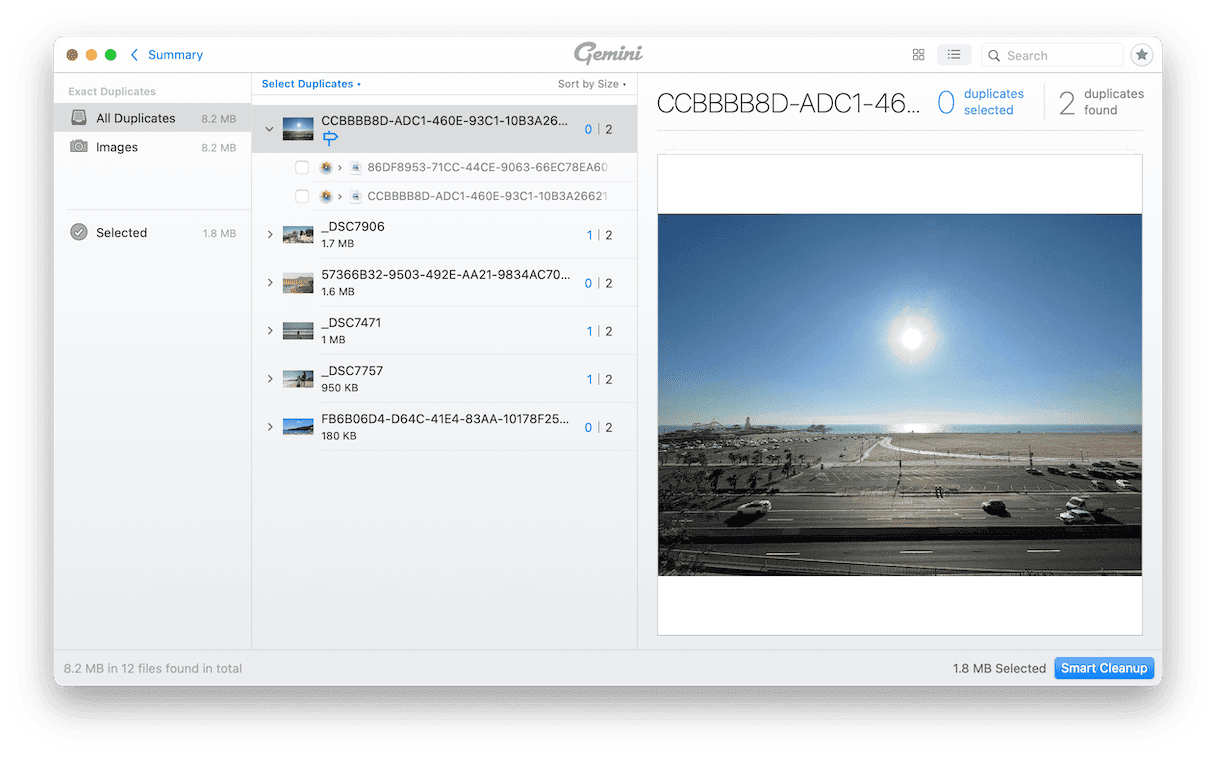Viewport: 1216px width, 757px height.
Task: Click thumbnail of 57366B32 group
Action: 298,283
